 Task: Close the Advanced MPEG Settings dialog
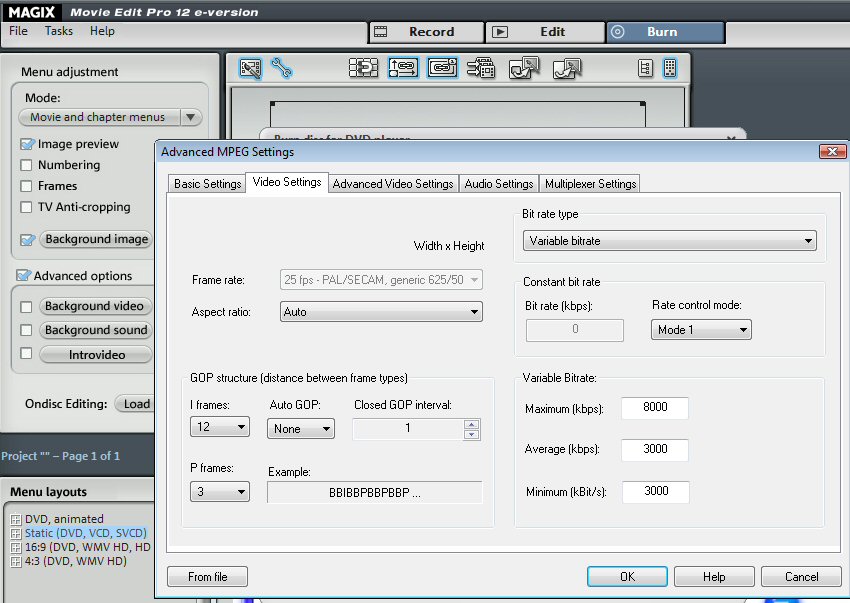(x=832, y=152)
